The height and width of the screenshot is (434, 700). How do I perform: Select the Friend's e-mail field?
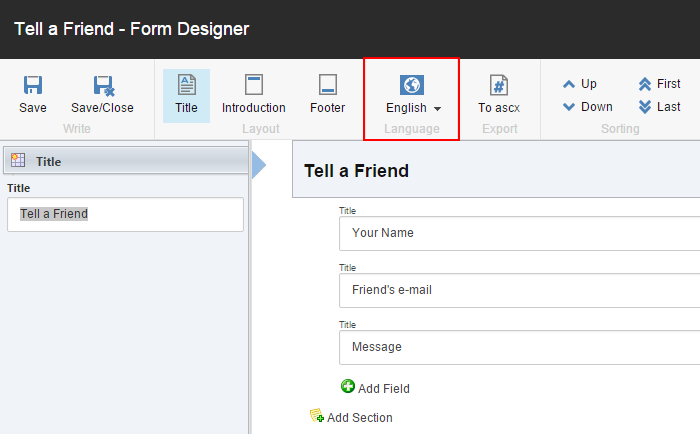coord(520,290)
